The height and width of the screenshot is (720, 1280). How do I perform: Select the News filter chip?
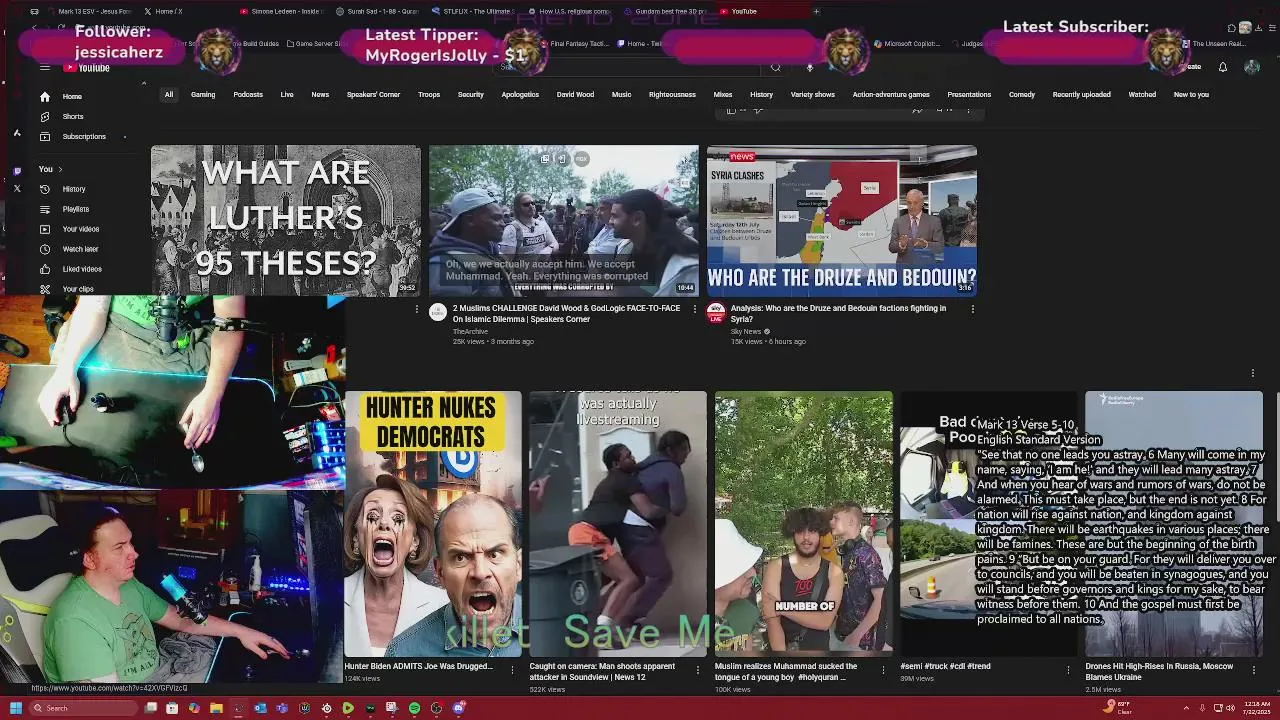[x=320, y=95]
